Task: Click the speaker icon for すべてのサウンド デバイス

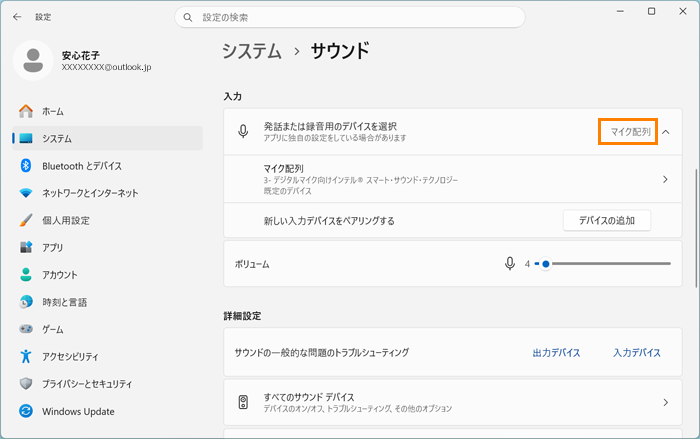Action: (243, 402)
